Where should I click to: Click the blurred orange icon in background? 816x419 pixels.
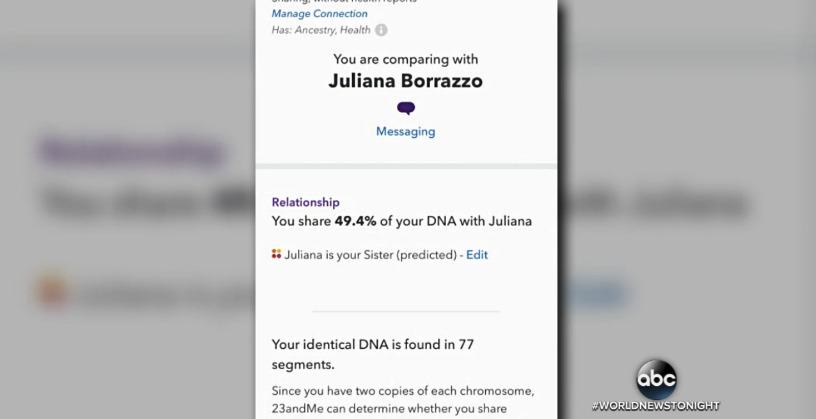click(x=53, y=291)
